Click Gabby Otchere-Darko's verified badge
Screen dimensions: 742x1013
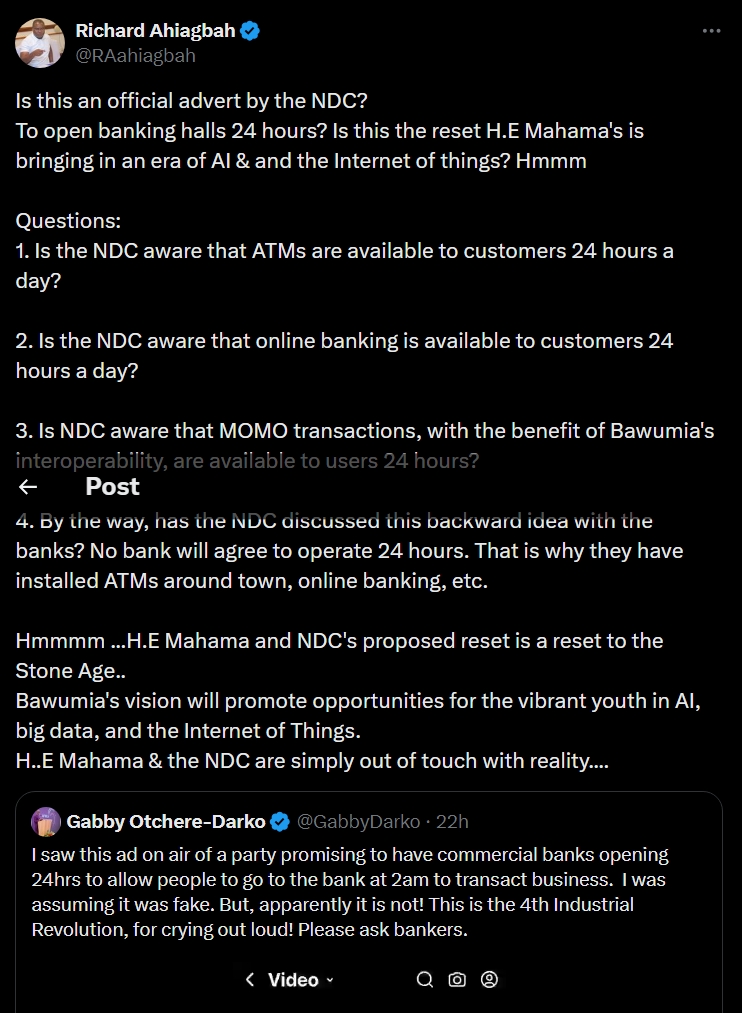click(281, 822)
